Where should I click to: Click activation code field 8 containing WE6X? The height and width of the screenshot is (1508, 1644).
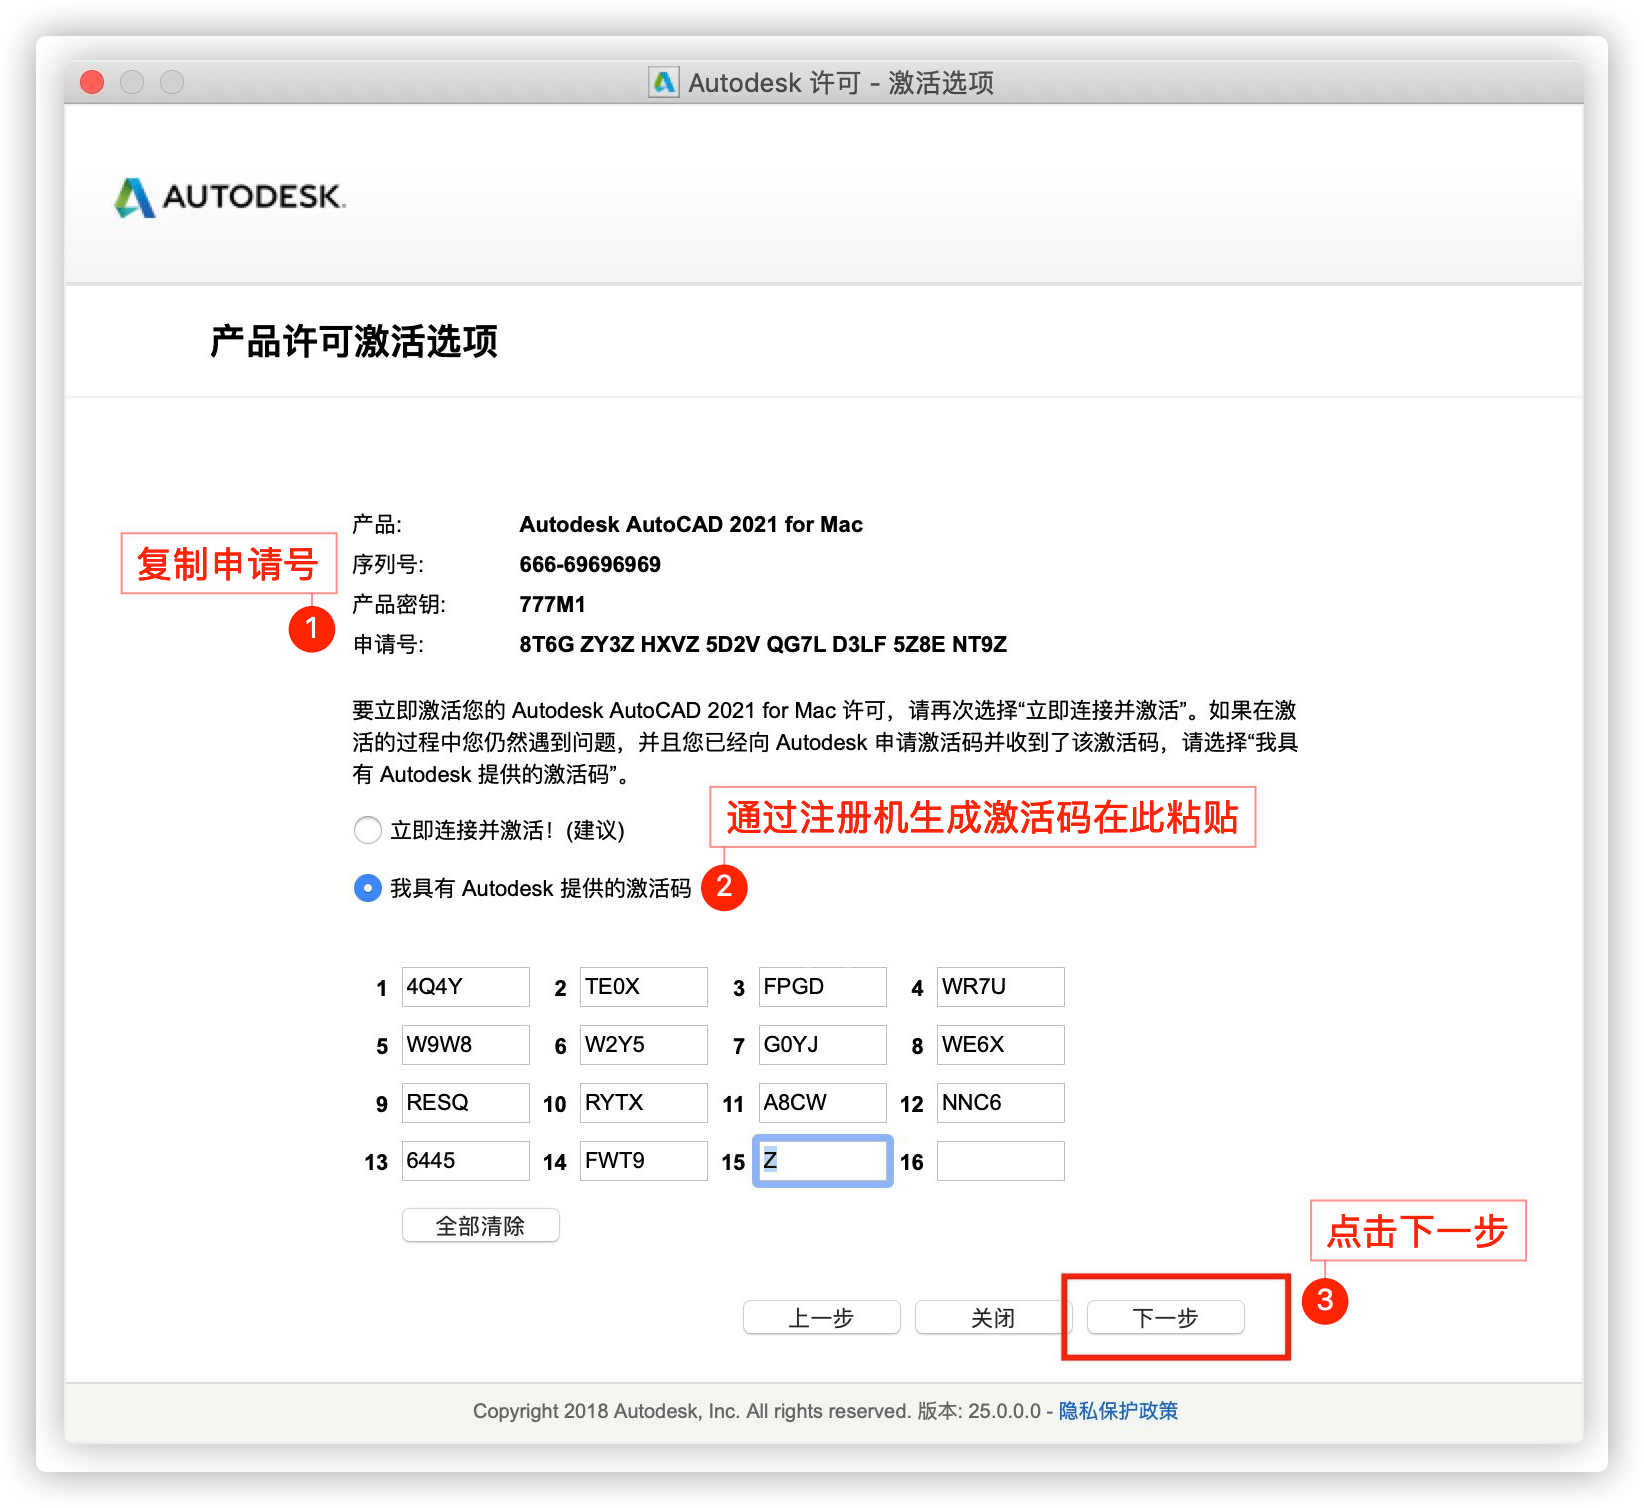click(1000, 1045)
